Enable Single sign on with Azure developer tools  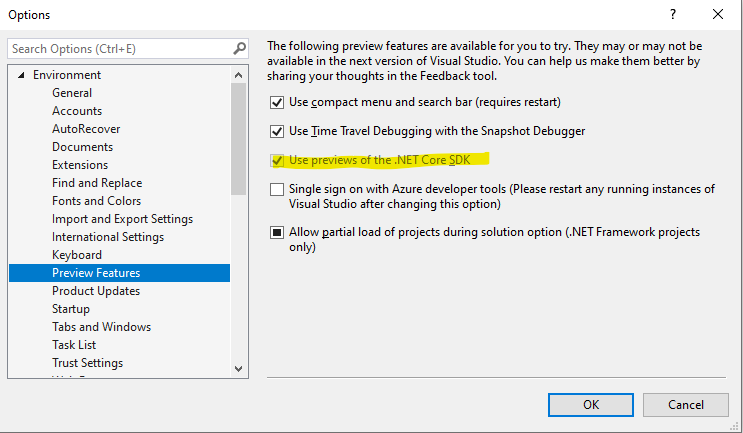pos(277,189)
